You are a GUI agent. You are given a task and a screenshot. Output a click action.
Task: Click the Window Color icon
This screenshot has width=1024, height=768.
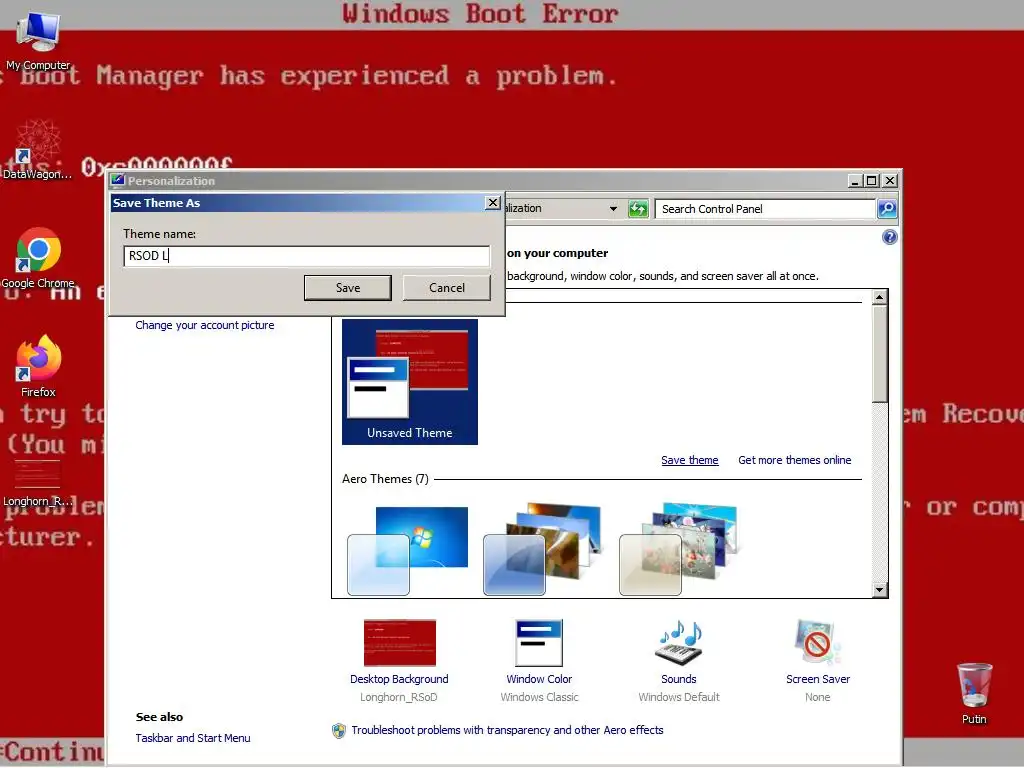pos(539,643)
